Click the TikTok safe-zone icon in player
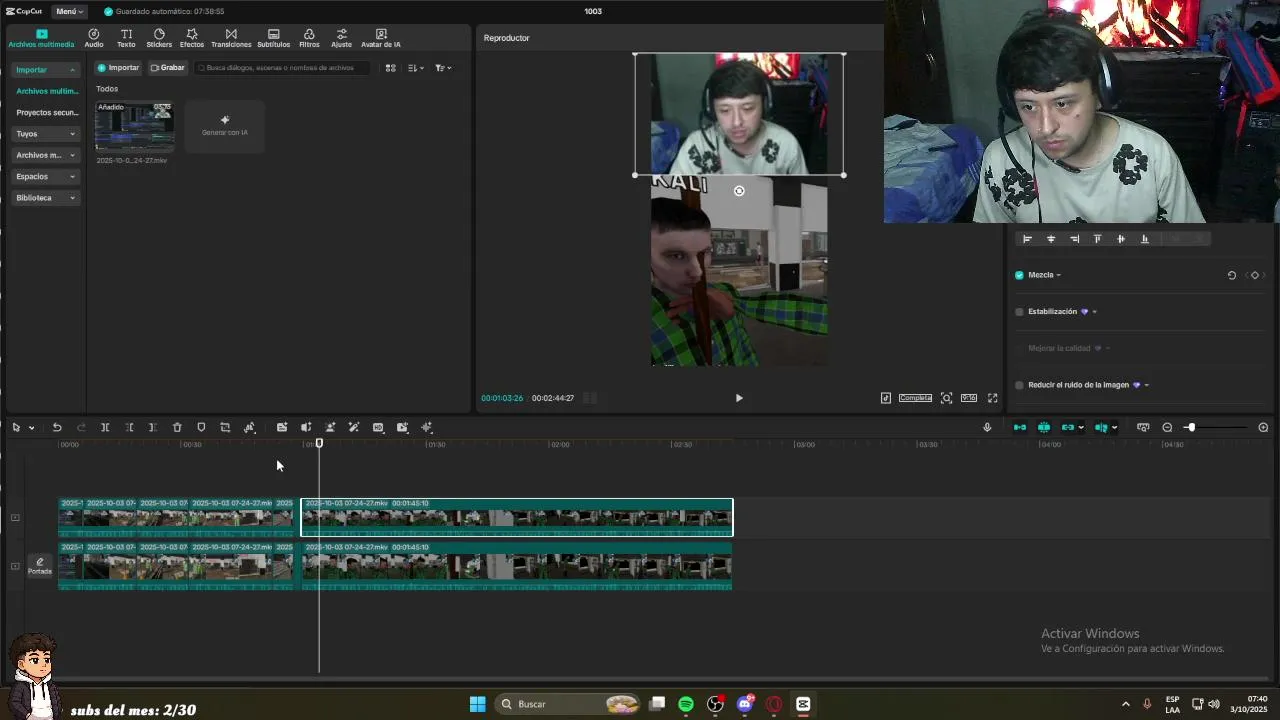 885,398
